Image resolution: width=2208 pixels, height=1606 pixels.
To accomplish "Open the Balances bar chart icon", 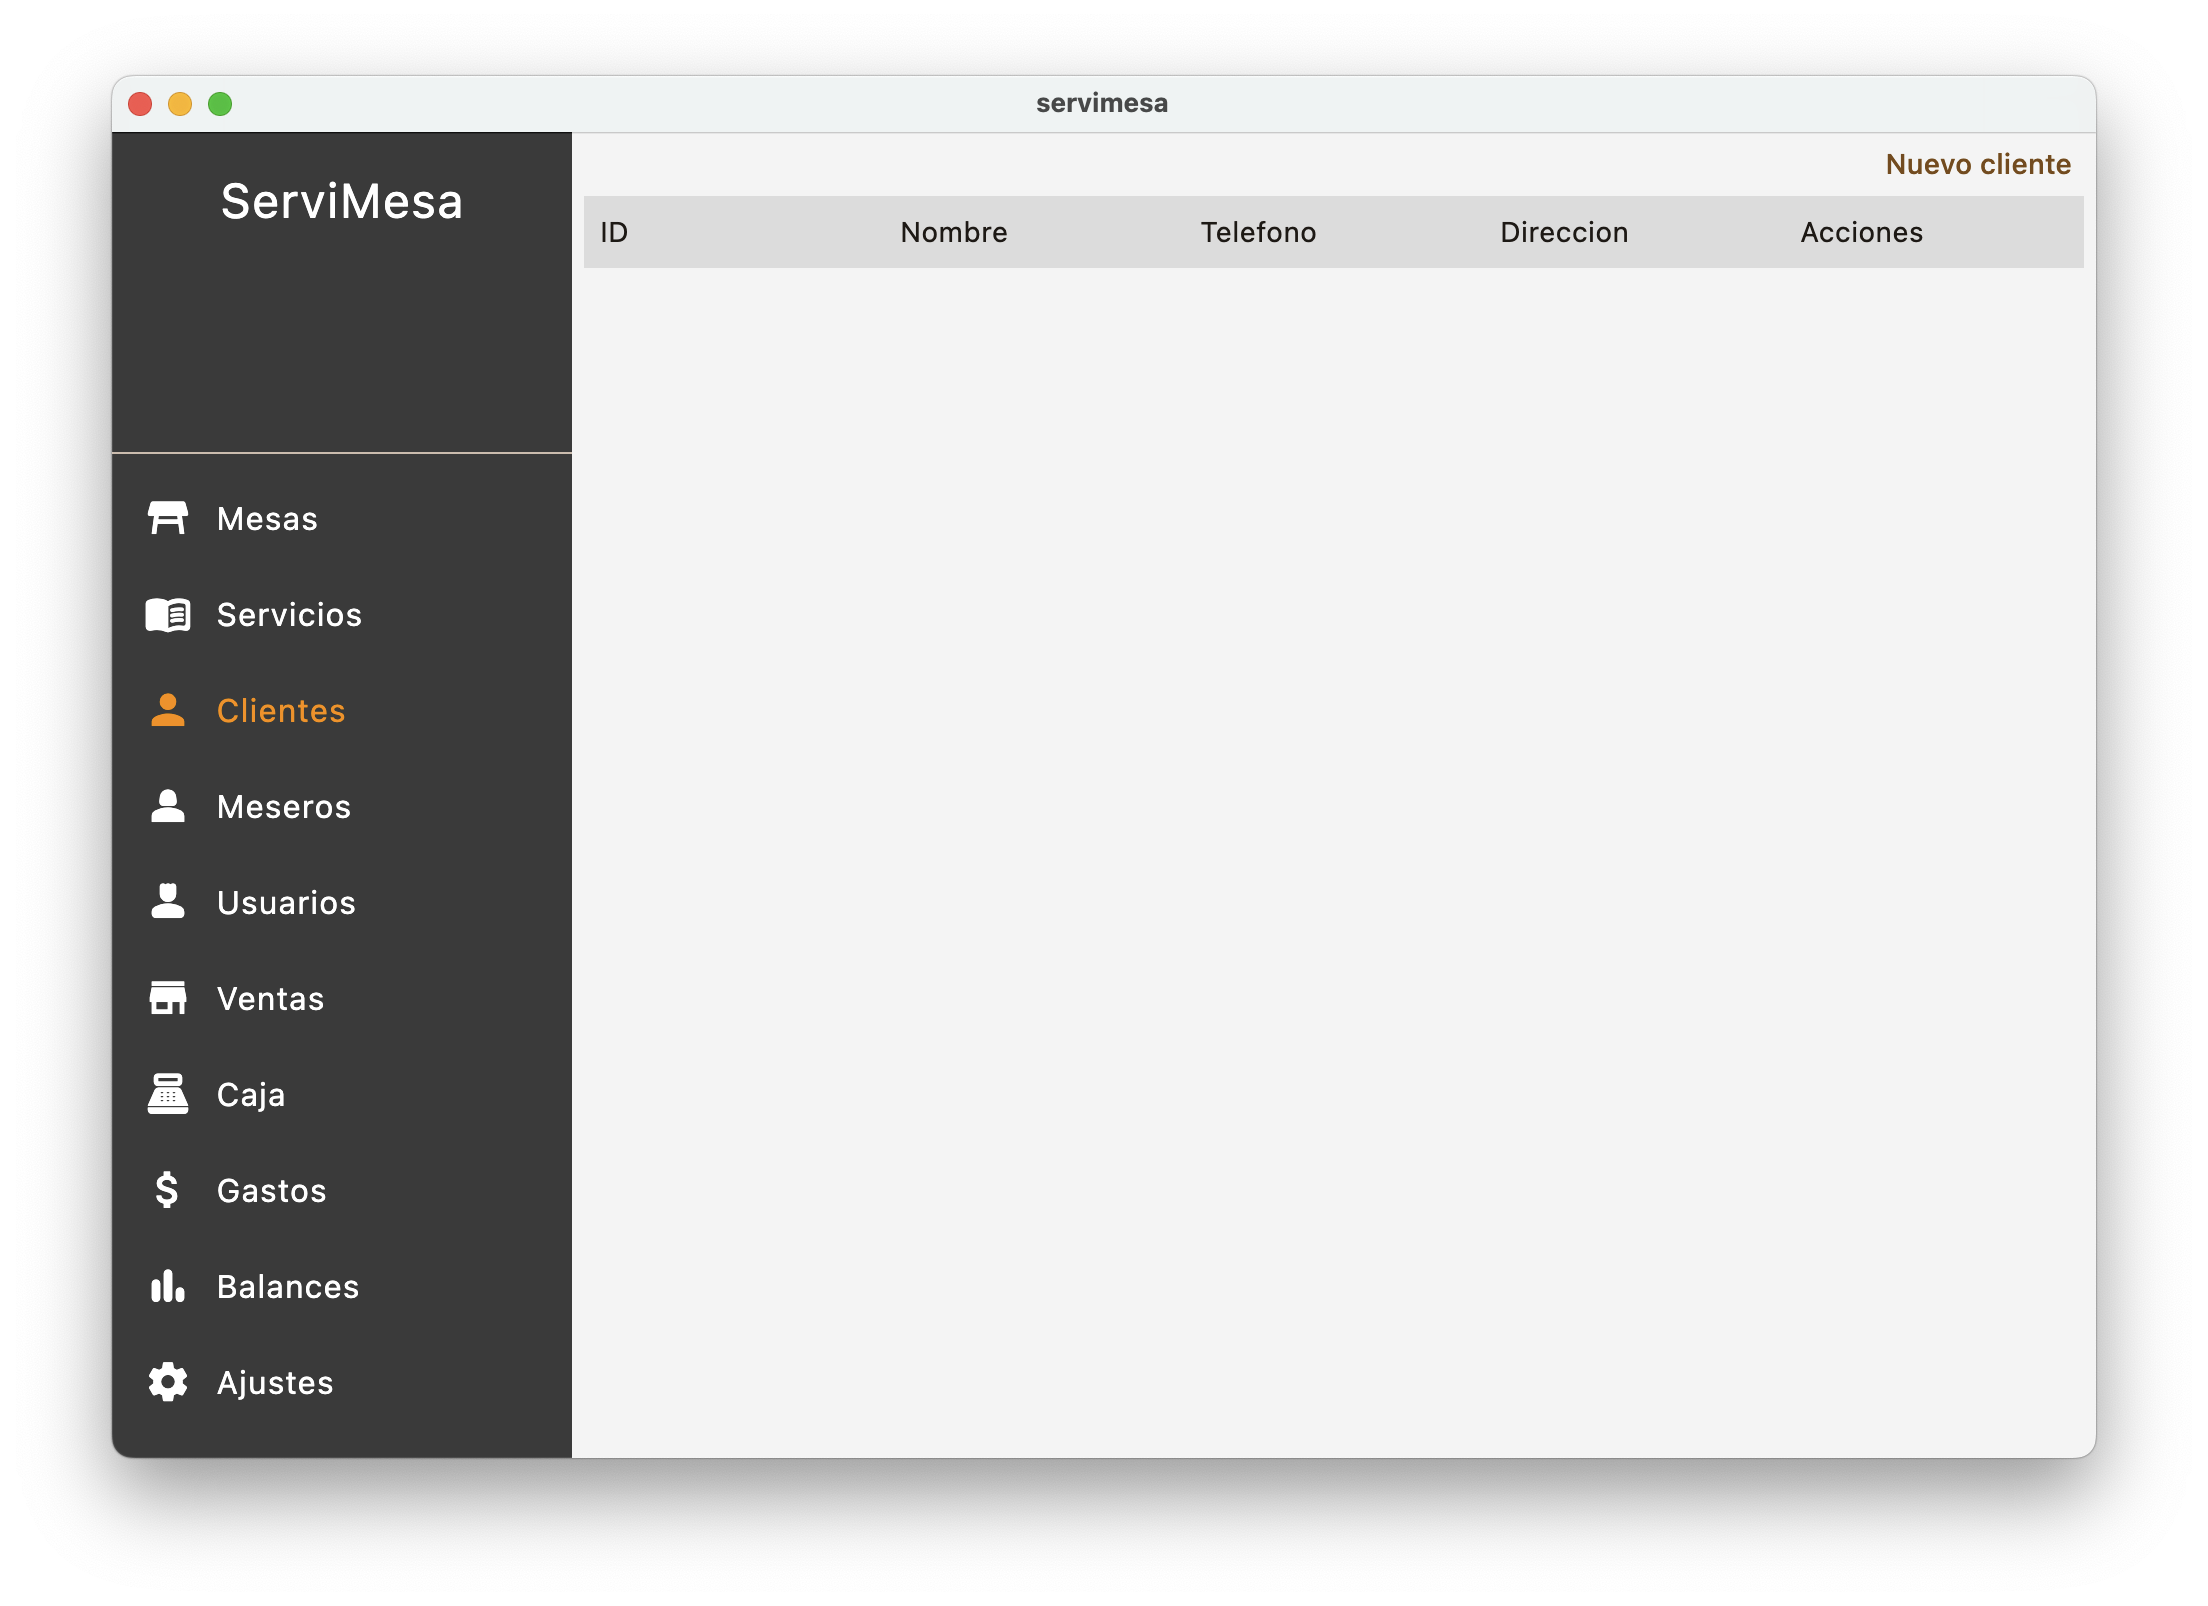I will point(168,1287).
